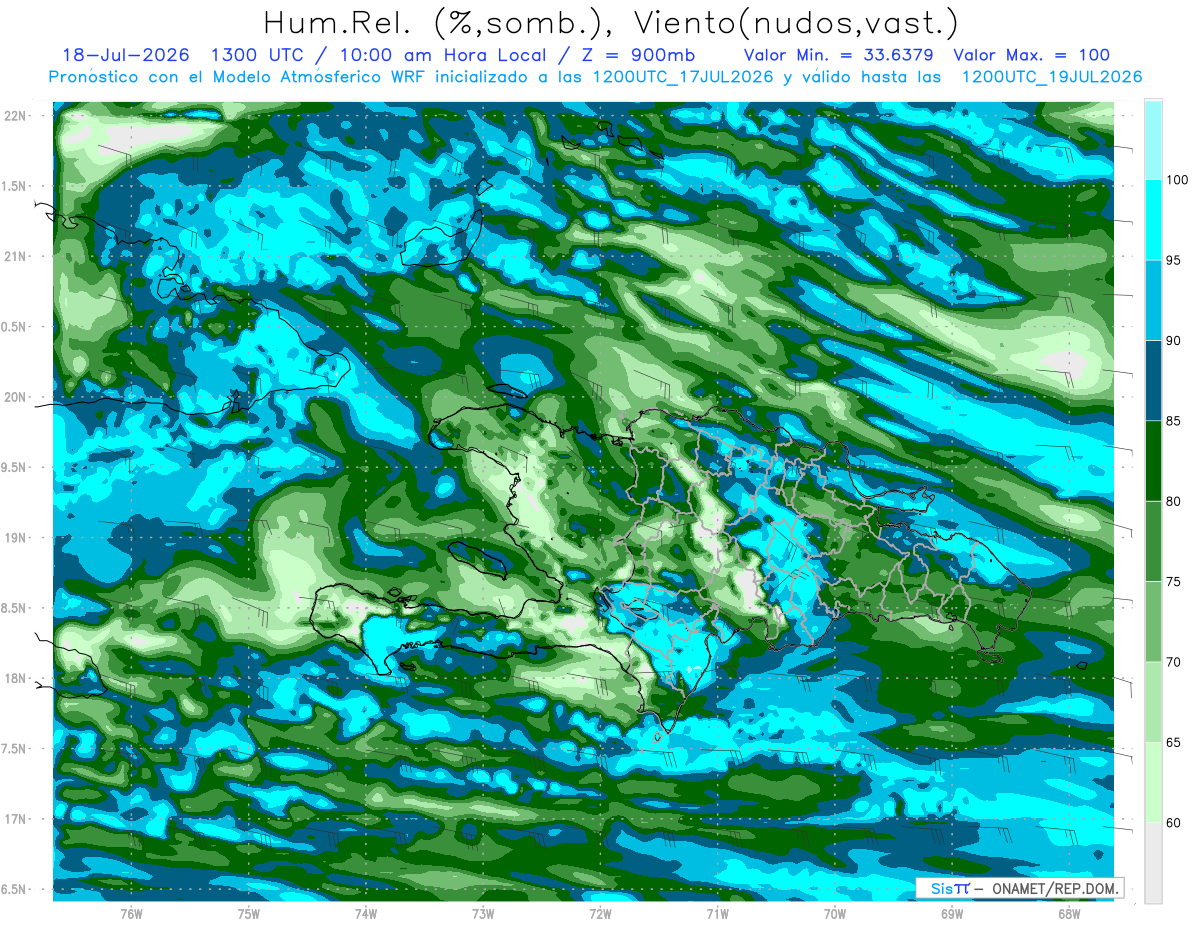Click the '72W' longitude label

click(600, 913)
